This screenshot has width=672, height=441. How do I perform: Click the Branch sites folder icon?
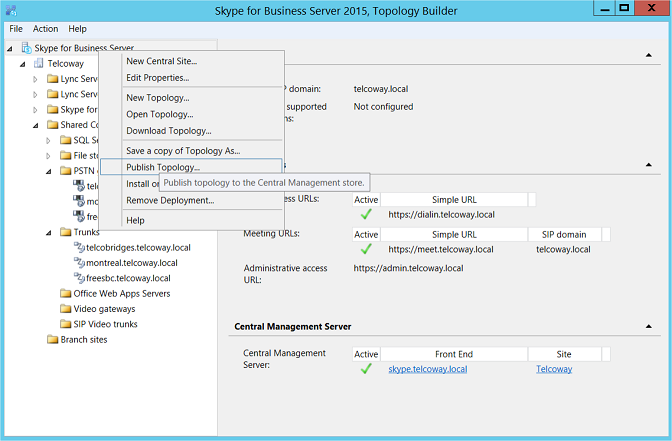coord(53,340)
